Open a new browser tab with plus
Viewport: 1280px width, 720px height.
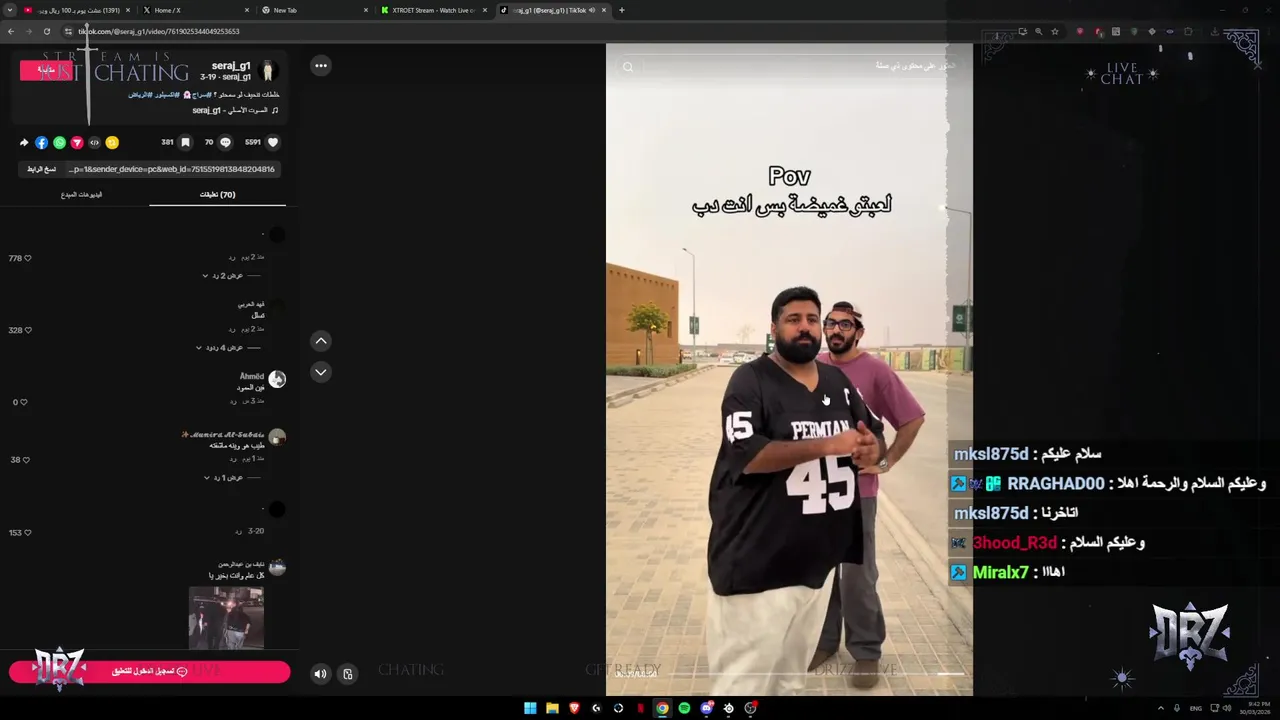coord(622,10)
